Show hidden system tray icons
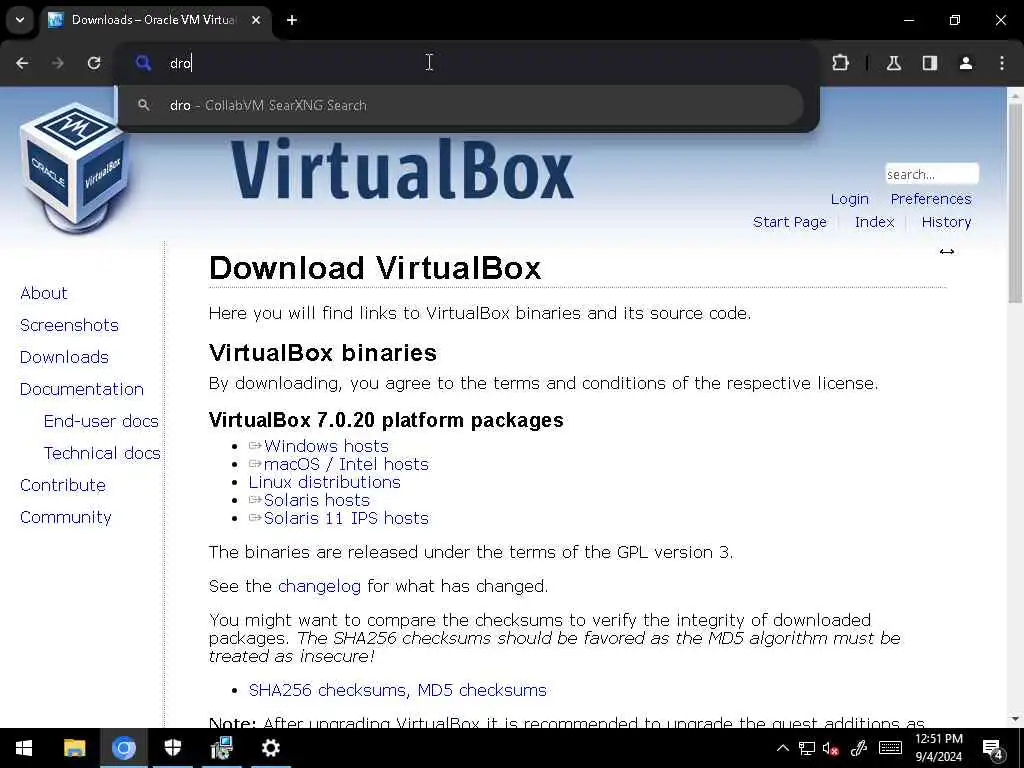Screen dimensions: 1024x768 [x=782, y=748]
